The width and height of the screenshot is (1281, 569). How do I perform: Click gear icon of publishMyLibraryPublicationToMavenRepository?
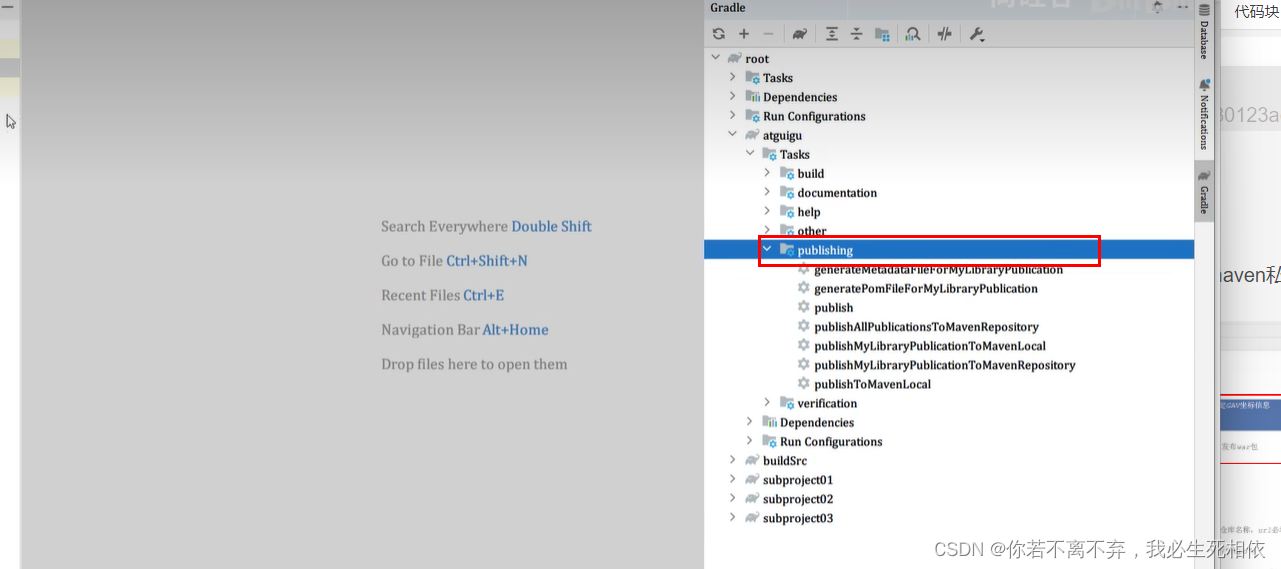coord(804,364)
